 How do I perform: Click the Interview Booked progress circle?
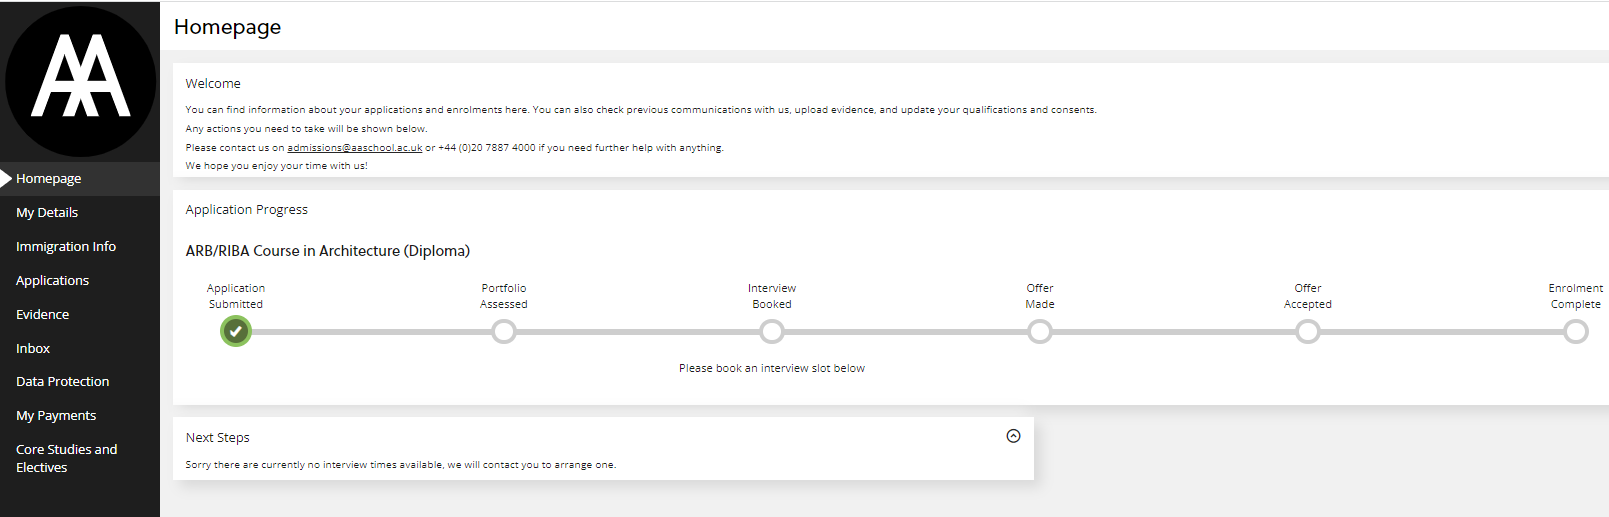(x=772, y=331)
